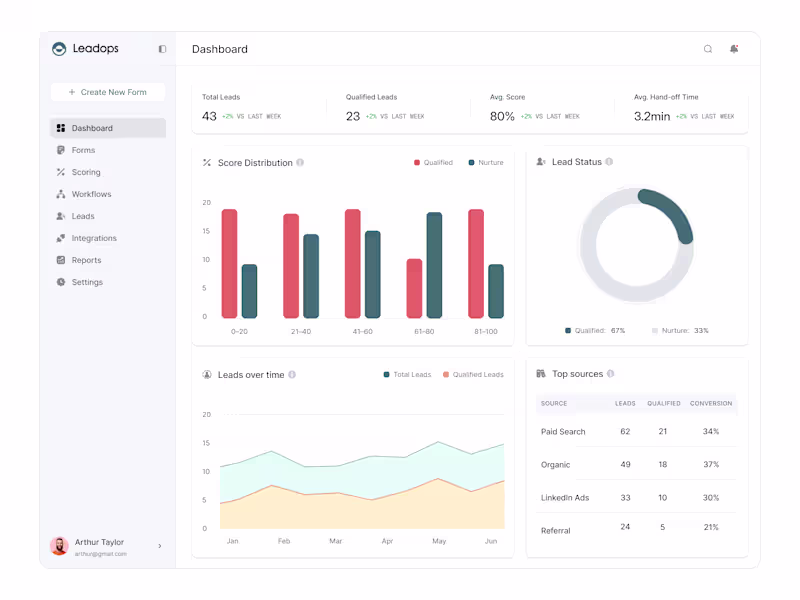Toggle Qualified Leads series in Leads over time
The image size is (800, 600).
[473, 374]
